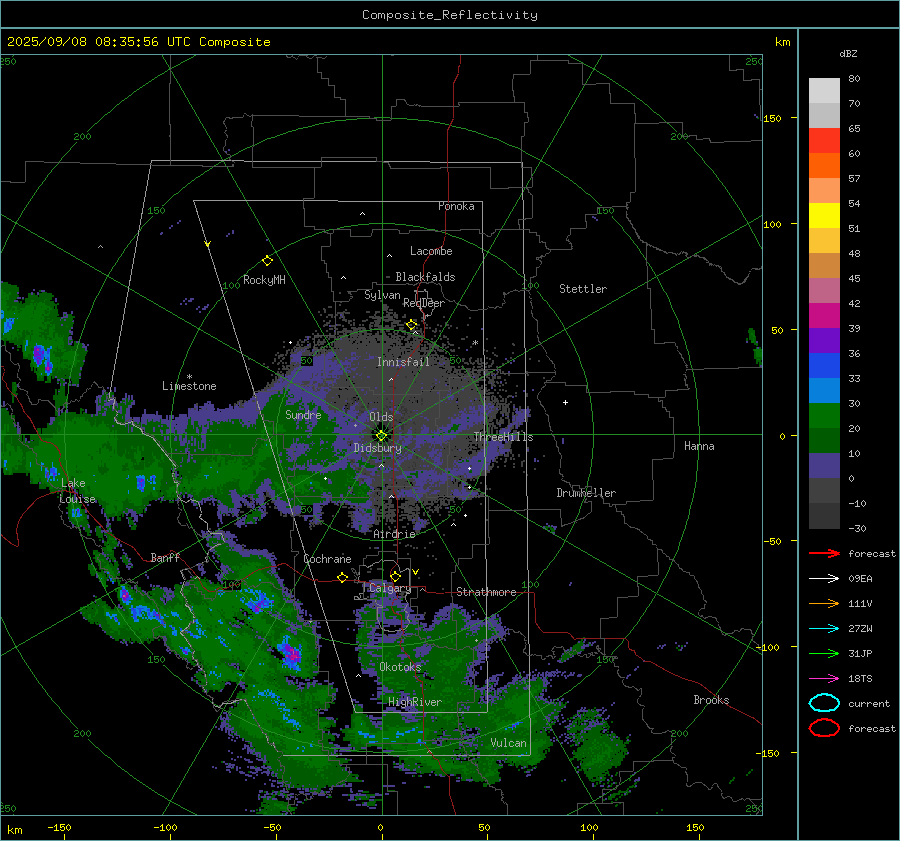Click the radar site marker at Didsbury
This screenshot has height=841, width=900.
click(x=382, y=436)
